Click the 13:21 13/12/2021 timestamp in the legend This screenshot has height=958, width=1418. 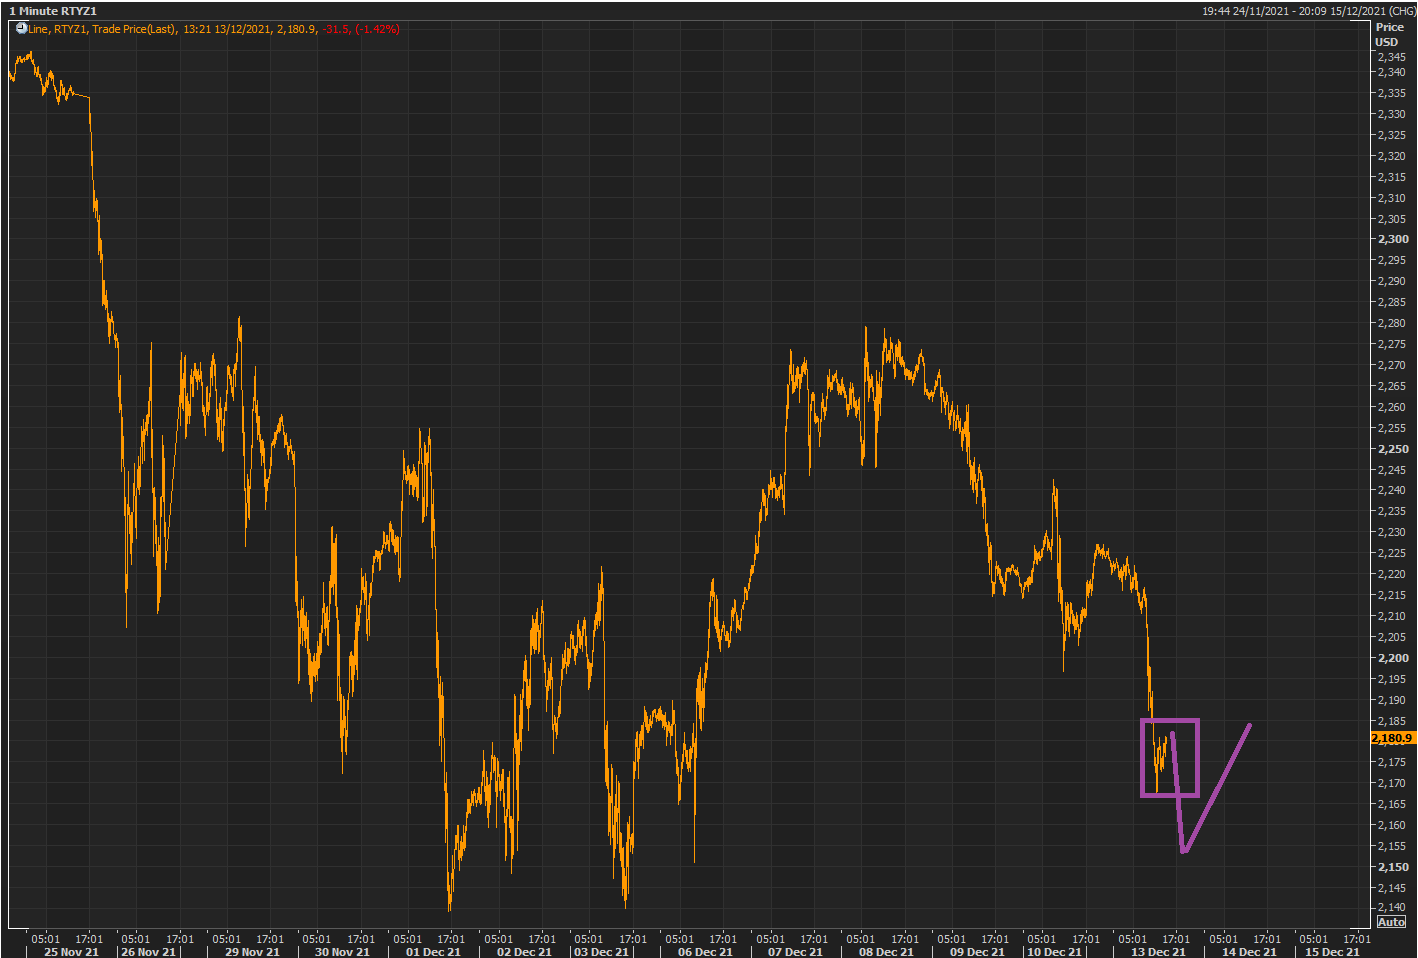click(227, 29)
